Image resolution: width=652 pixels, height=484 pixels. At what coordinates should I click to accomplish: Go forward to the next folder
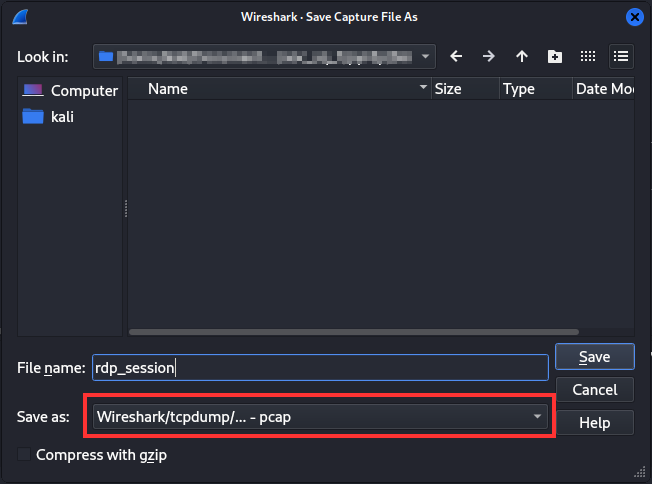(489, 56)
